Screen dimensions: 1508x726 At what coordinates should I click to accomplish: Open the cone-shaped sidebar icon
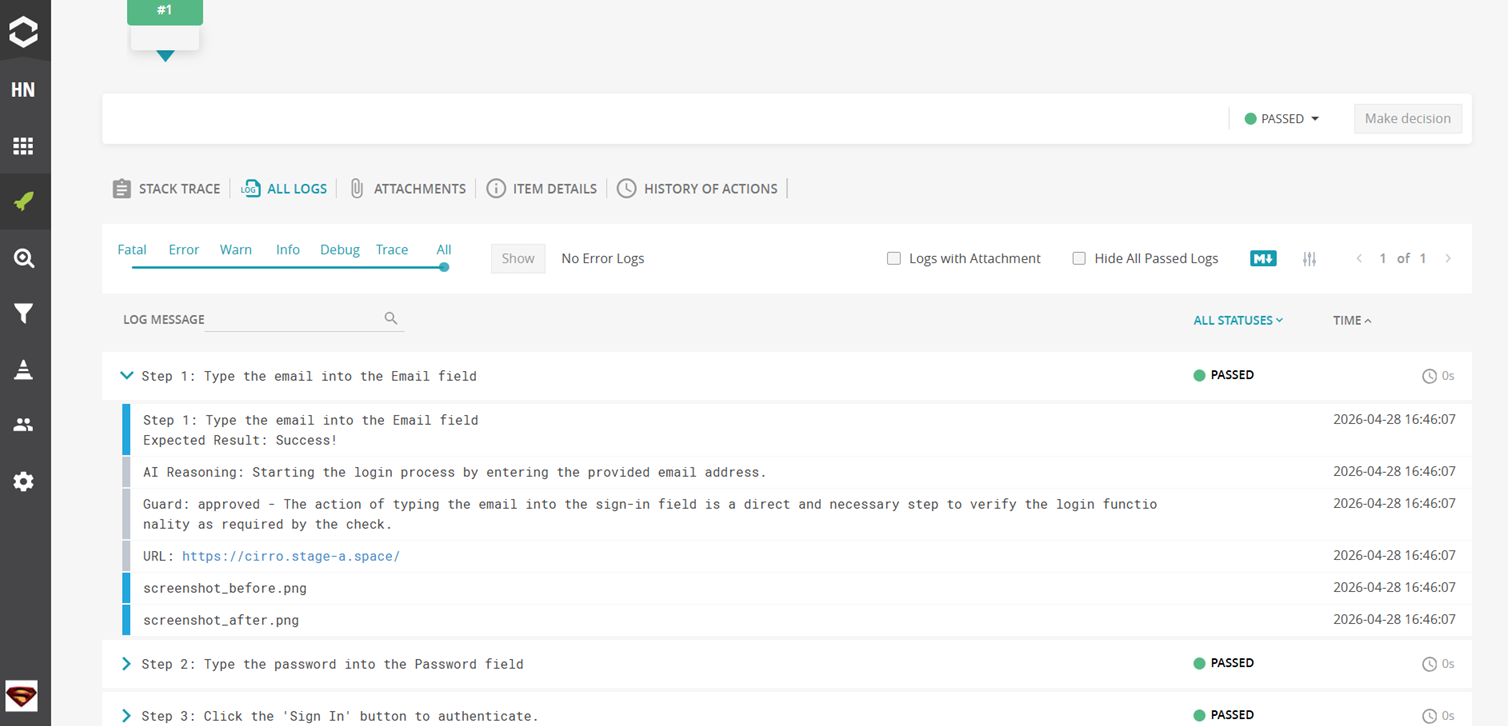[23, 369]
